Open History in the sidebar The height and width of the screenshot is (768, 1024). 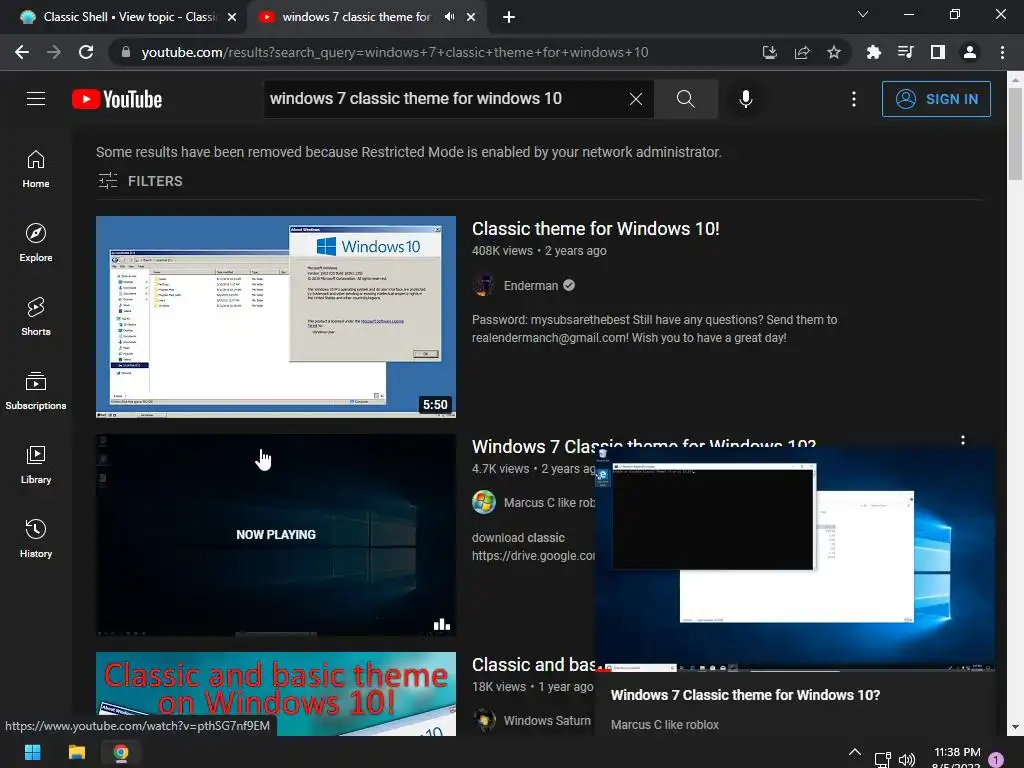36,539
